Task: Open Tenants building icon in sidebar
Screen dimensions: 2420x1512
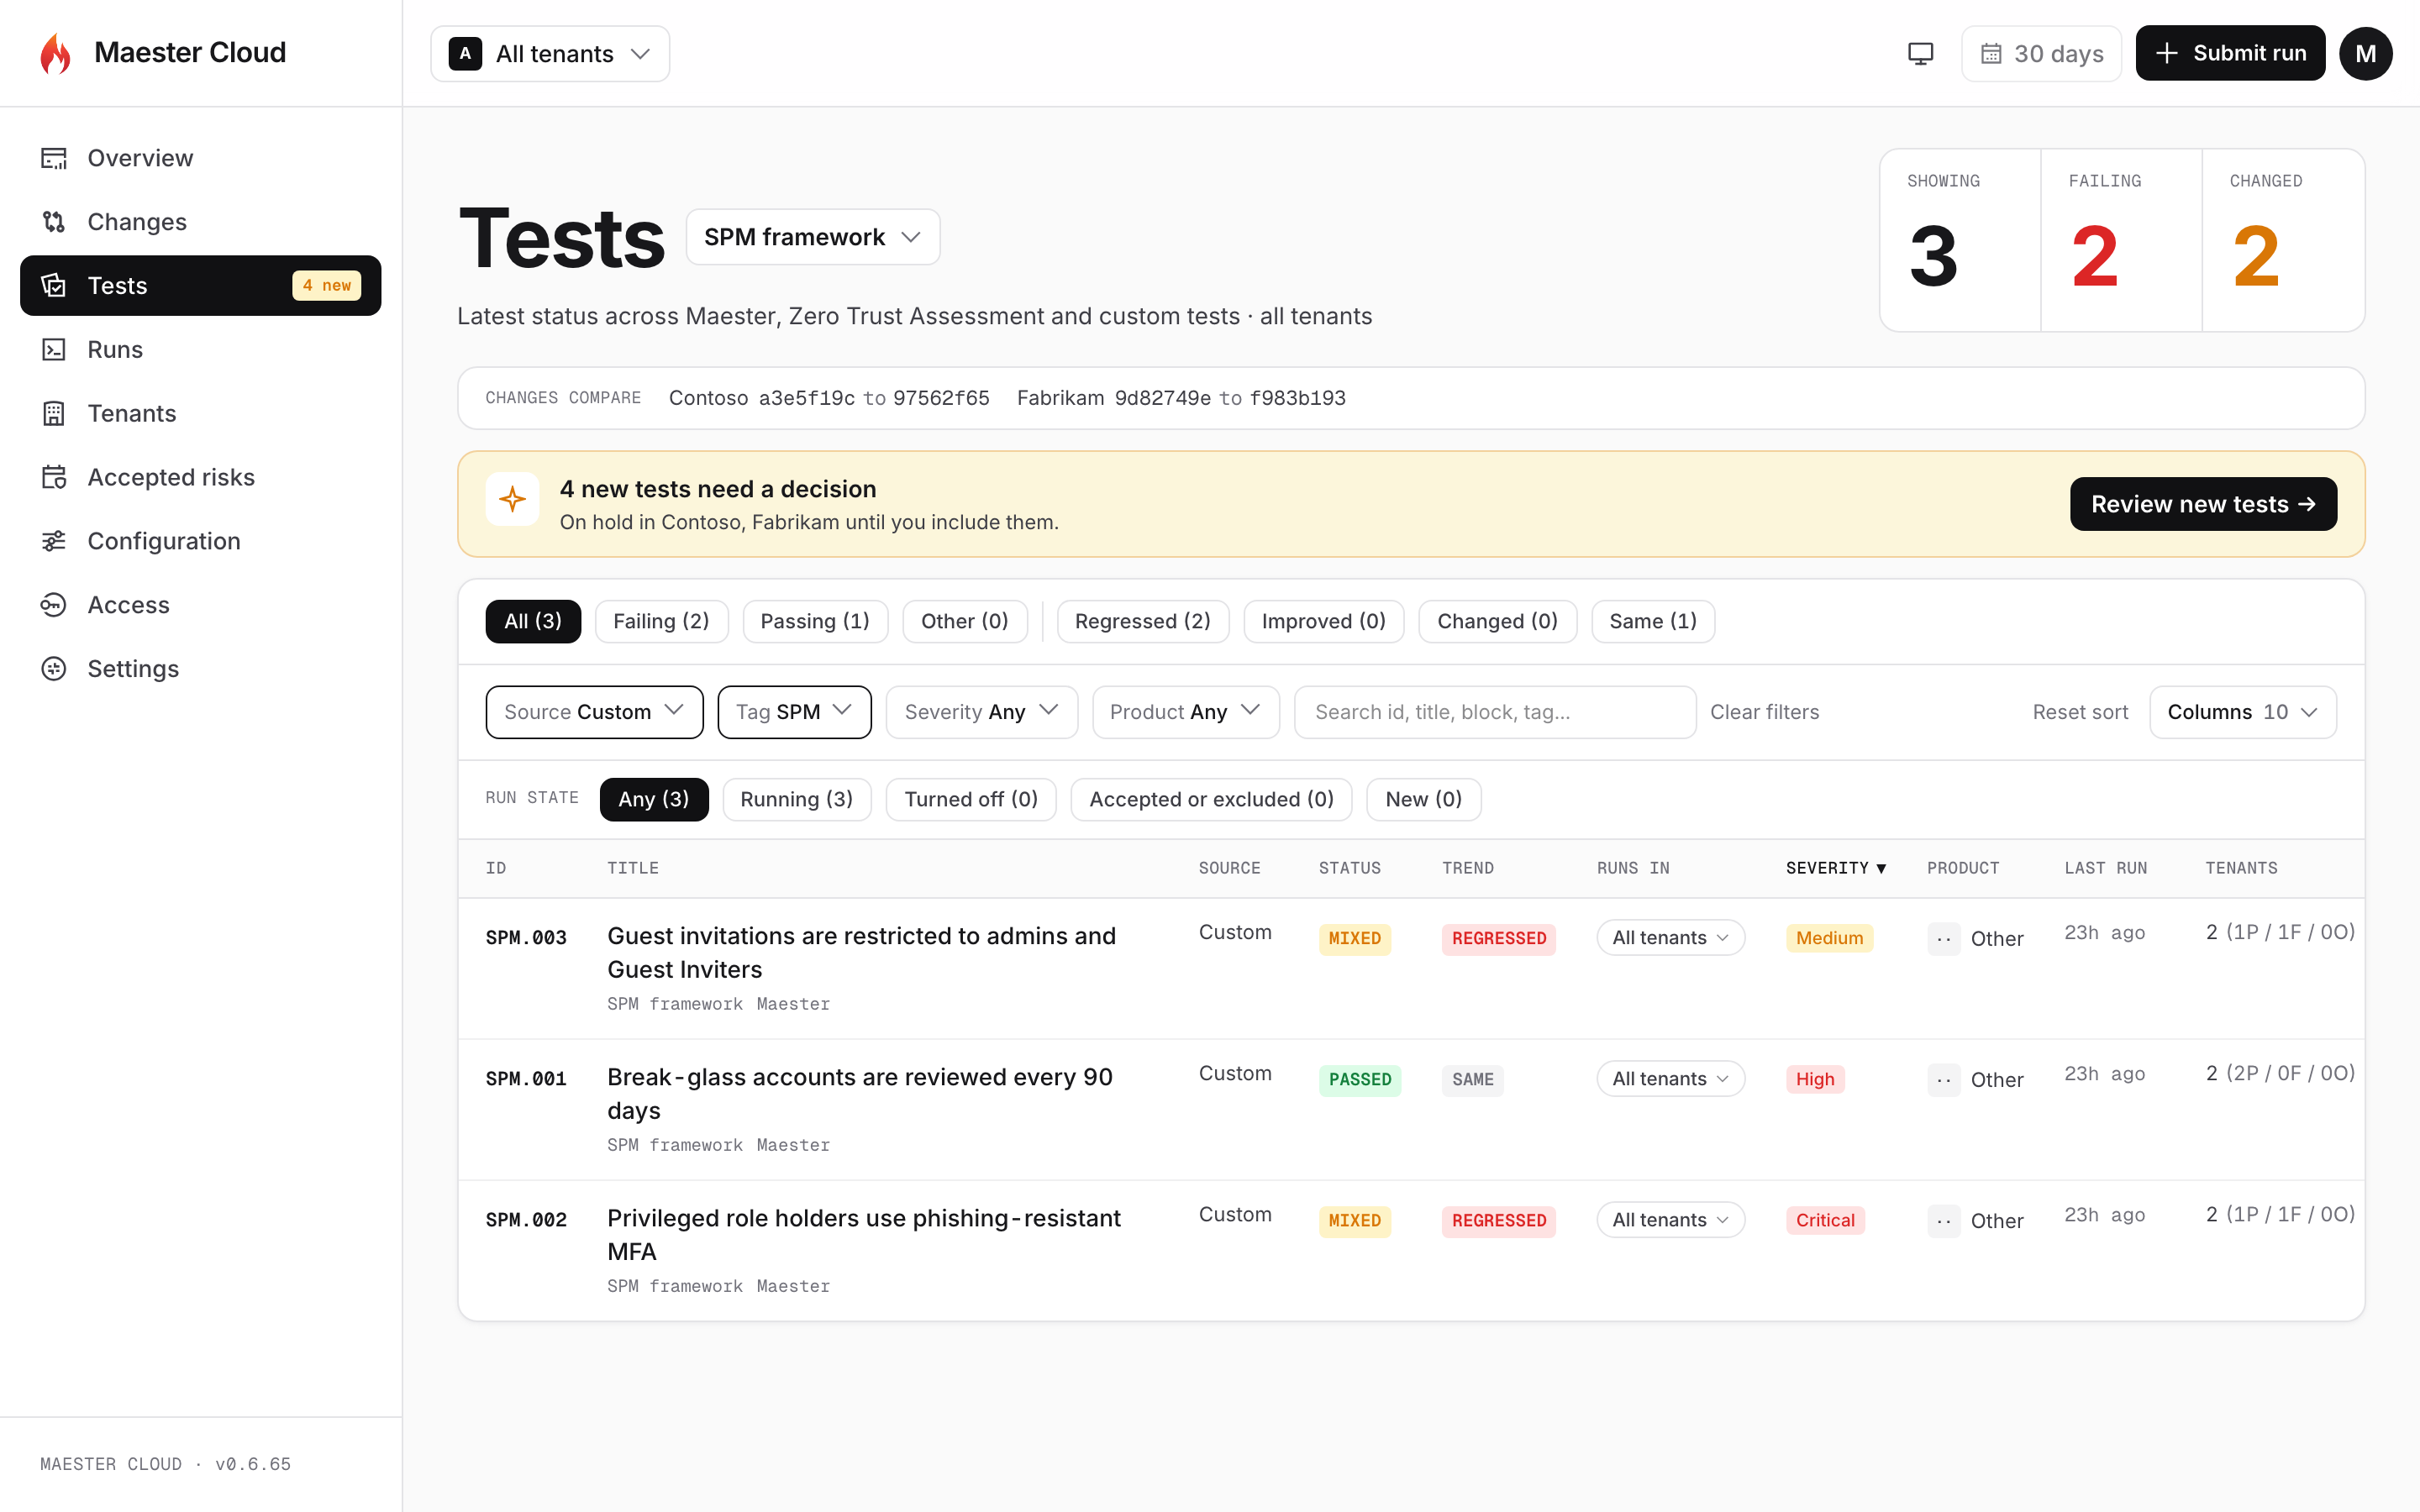Action: [54, 413]
